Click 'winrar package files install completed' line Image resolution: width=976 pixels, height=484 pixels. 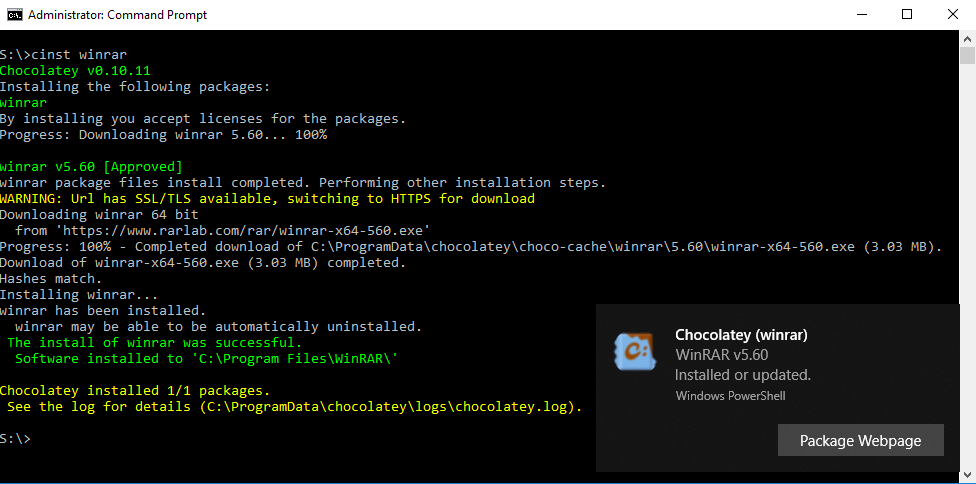303,182
